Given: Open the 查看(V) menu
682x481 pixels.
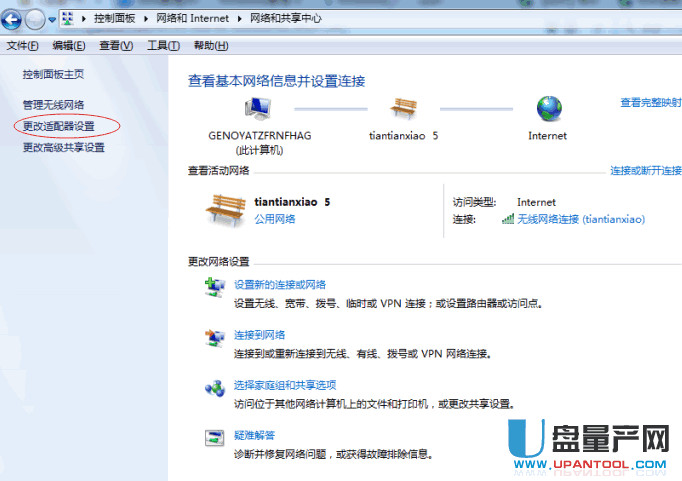Looking at the screenshot, I should 116,45.
